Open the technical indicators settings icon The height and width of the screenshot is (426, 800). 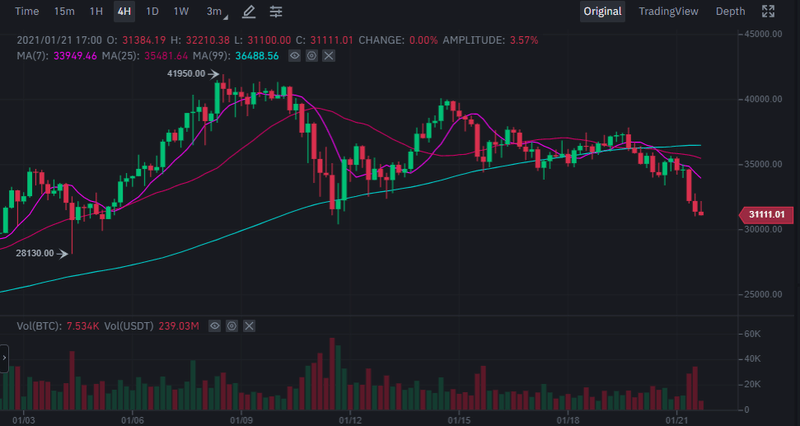click(x=275, y=12)
